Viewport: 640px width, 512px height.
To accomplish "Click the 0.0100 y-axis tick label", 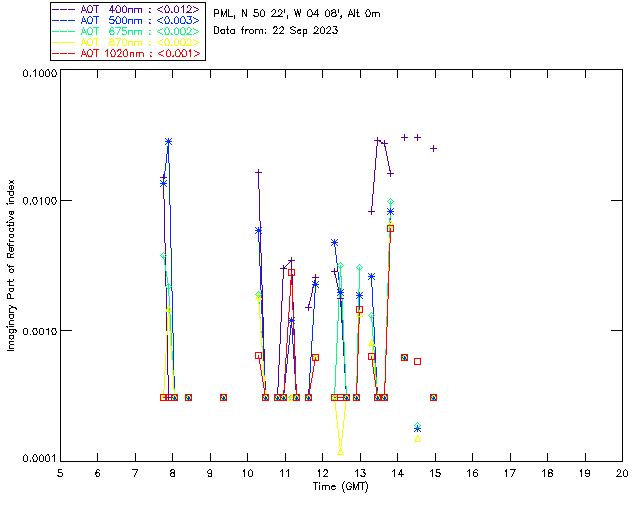I will (39, 201).
